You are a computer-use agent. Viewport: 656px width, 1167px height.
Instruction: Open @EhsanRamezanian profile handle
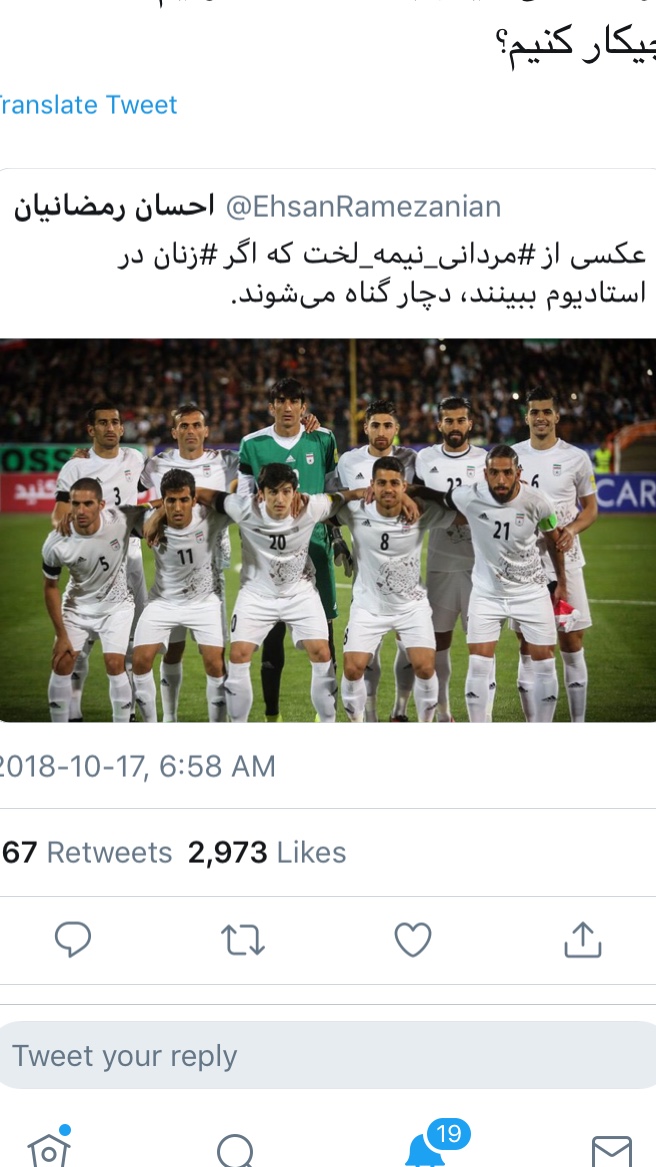[x=363, y=206]
